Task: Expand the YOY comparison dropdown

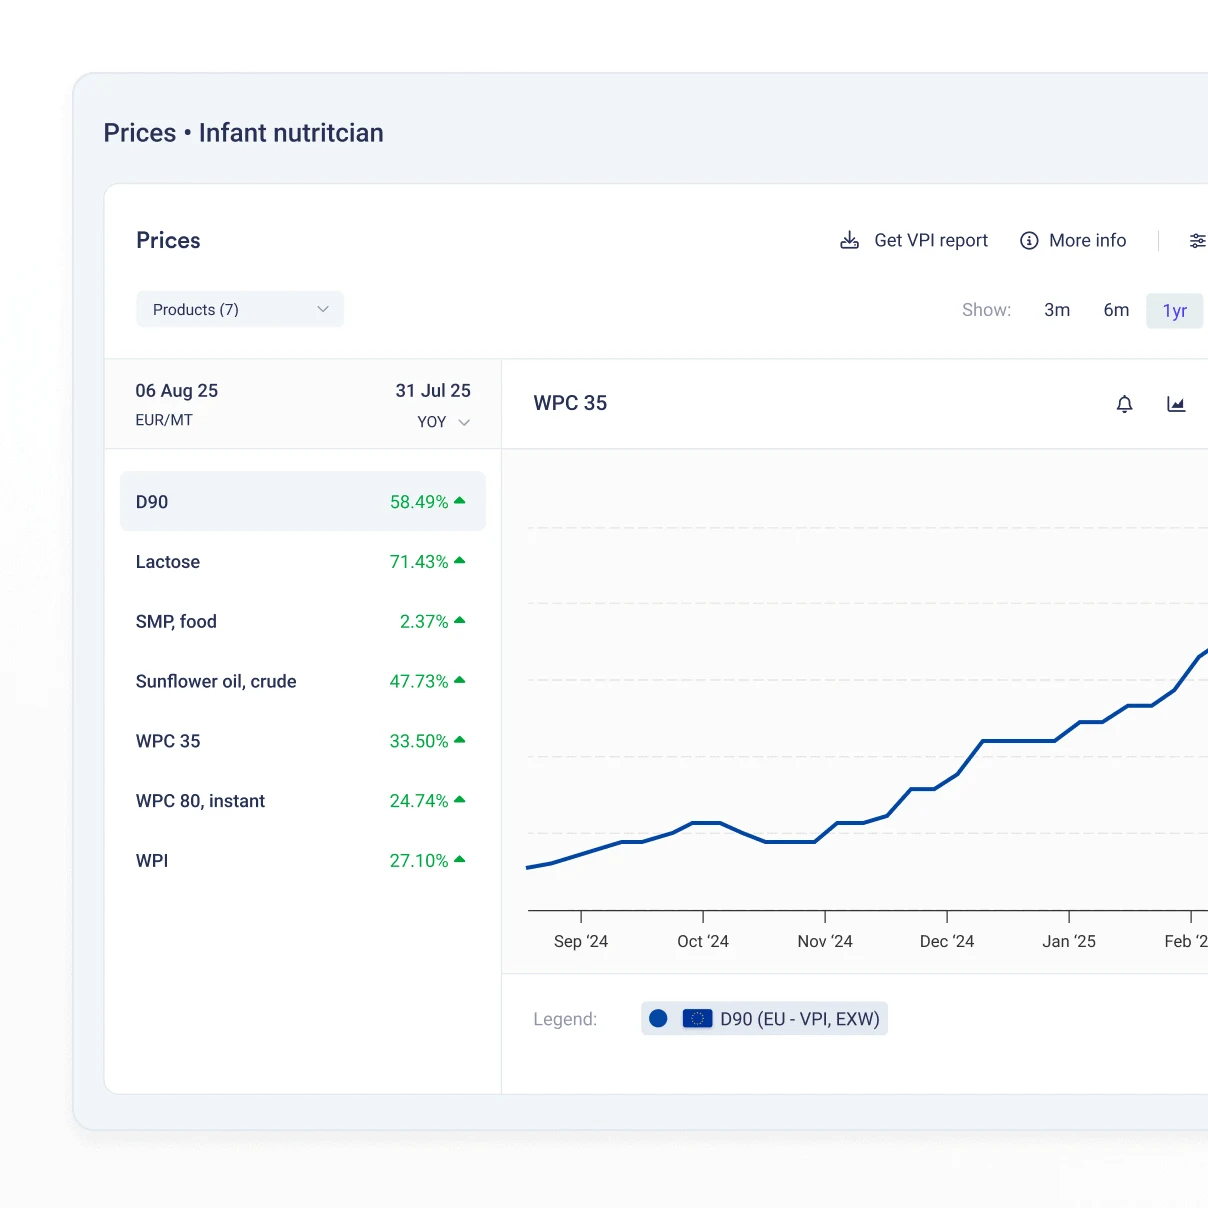Action: 444,422
